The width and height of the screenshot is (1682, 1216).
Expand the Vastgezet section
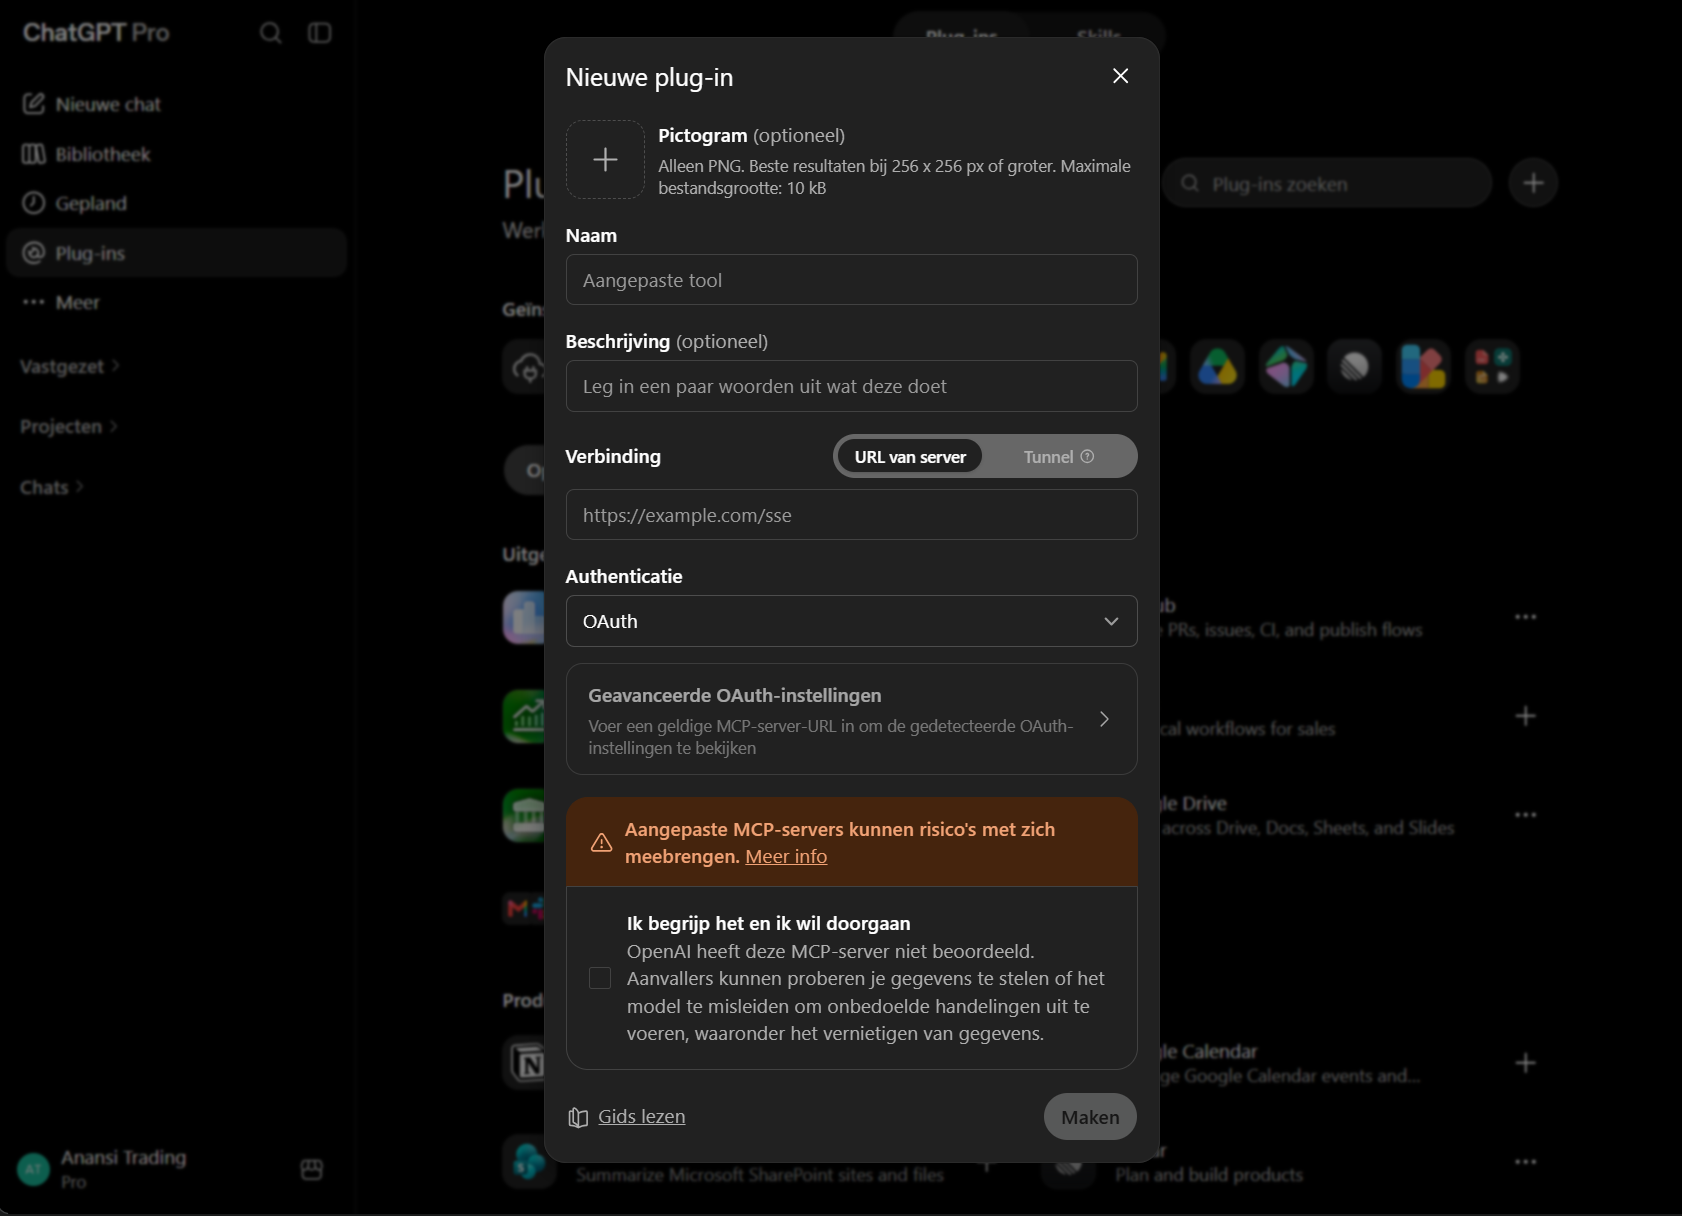click(69, 367)
